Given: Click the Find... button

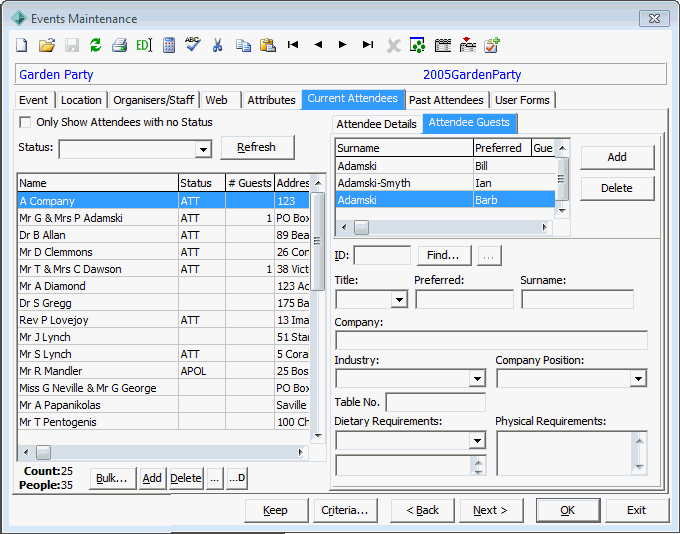Looking at the screenshot, I should click(x=444, y=255).
